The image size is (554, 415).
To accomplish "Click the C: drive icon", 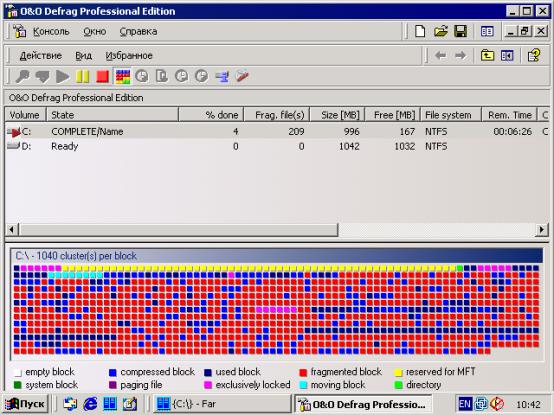I will click(x=13, y=132).
